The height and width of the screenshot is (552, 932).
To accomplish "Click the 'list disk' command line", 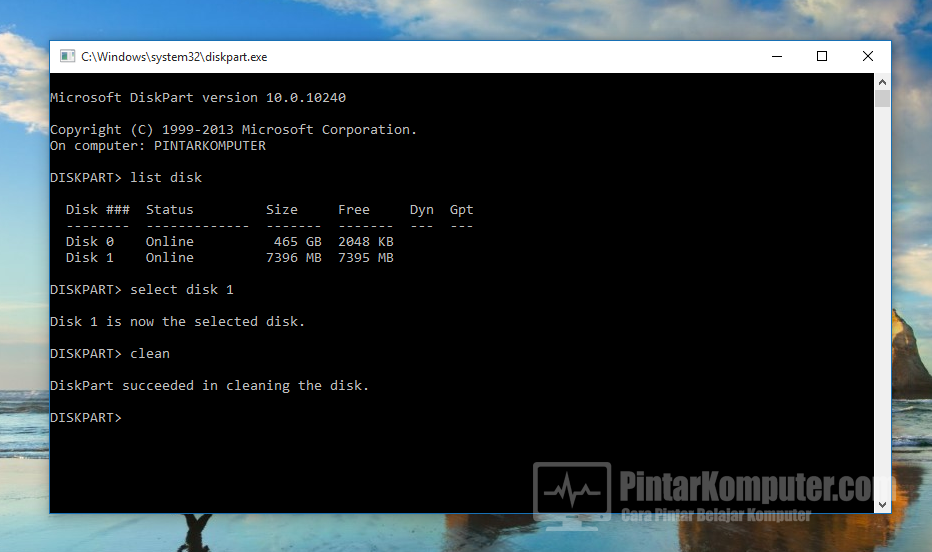I will pyautogui.click(x=126, y=178).
